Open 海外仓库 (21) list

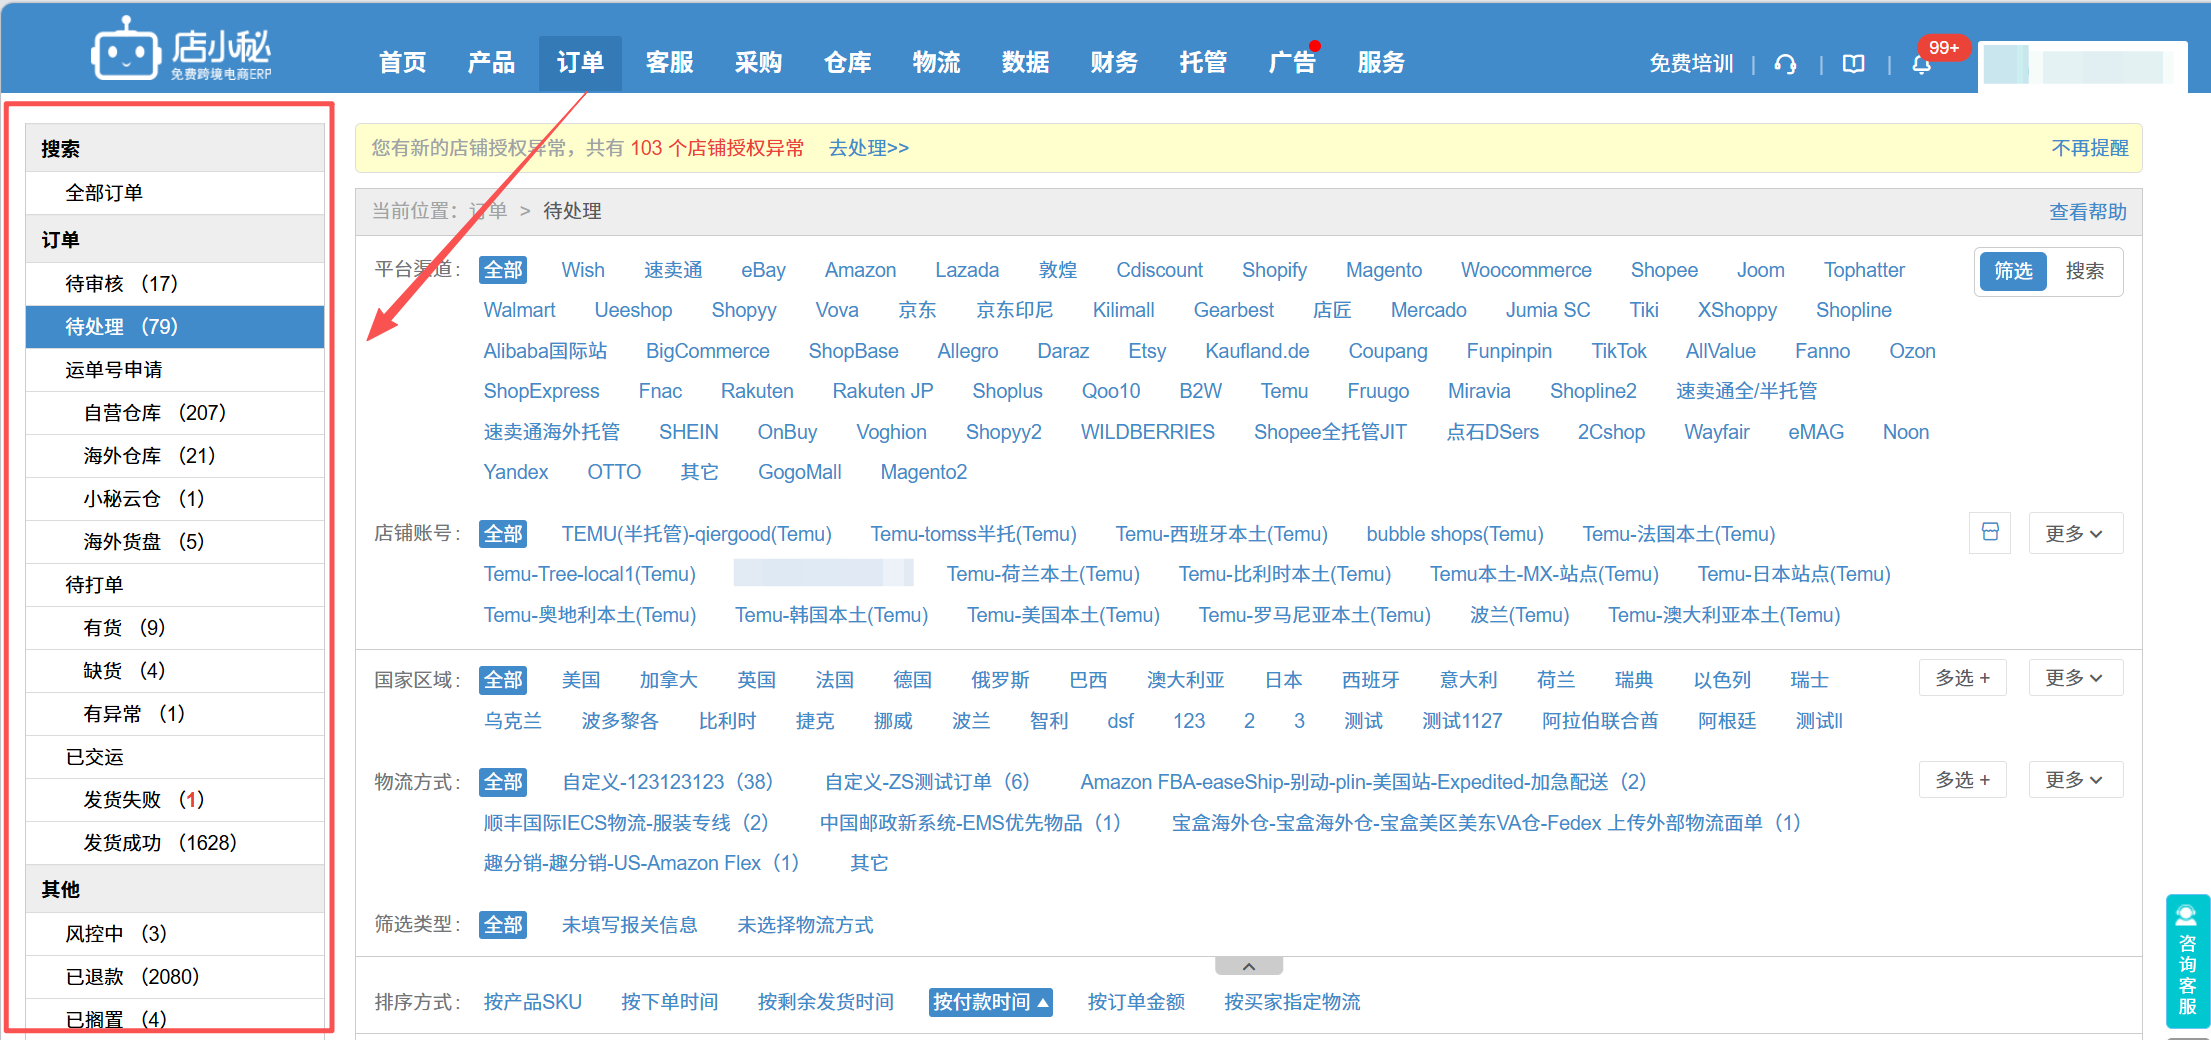point(175,456)
